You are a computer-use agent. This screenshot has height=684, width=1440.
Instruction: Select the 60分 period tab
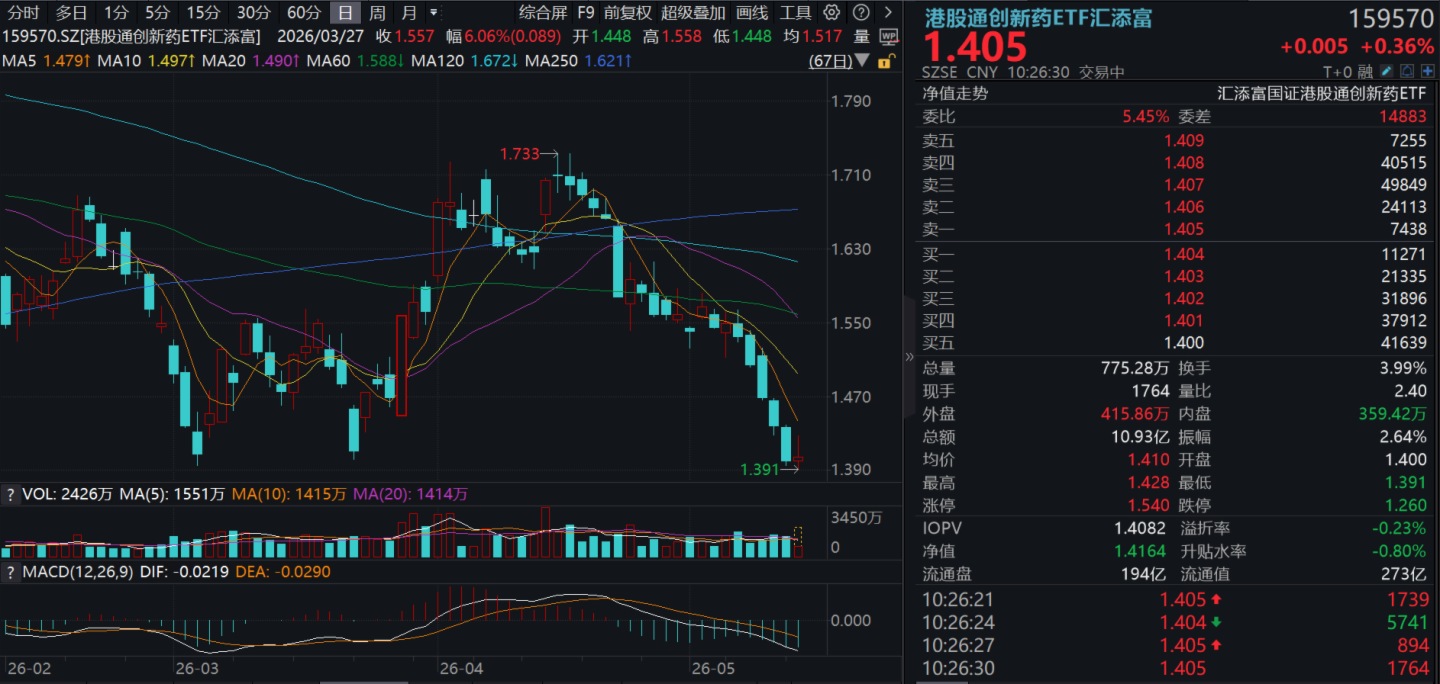pos(303,13)
